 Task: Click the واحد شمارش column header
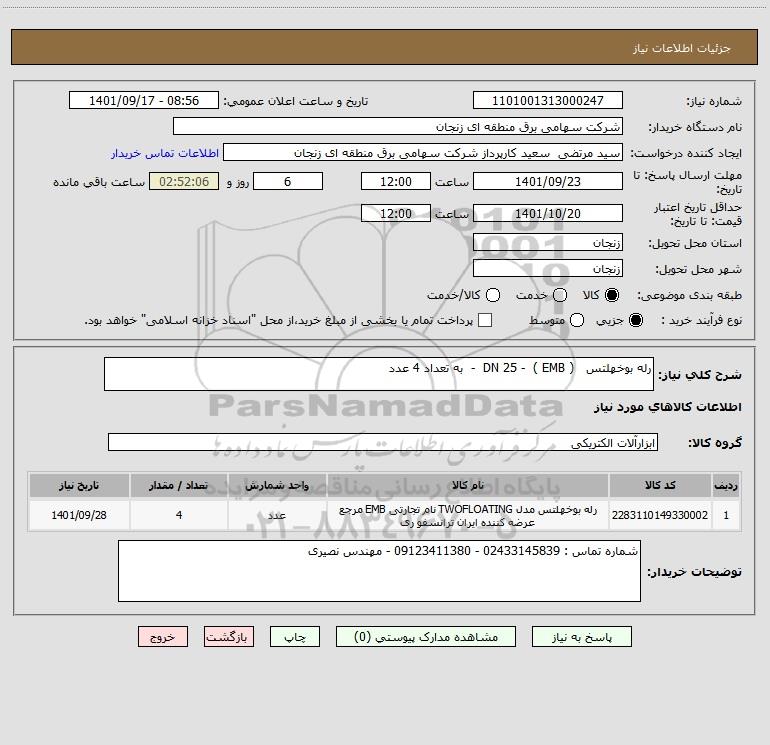(277, 486)
